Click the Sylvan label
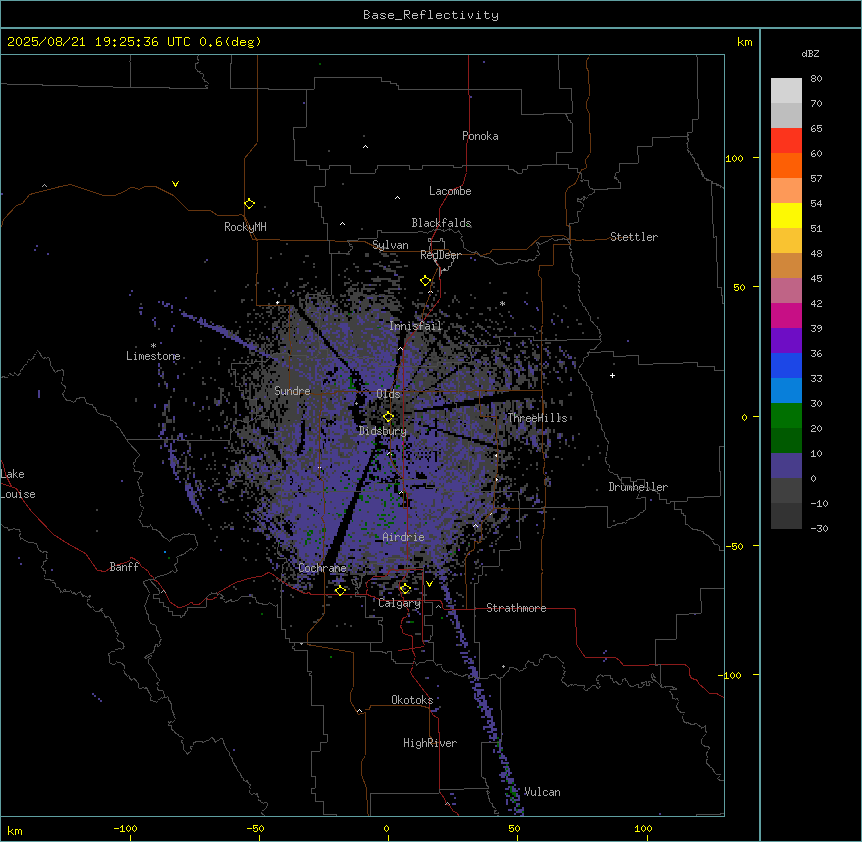 (x=390, y=245)
